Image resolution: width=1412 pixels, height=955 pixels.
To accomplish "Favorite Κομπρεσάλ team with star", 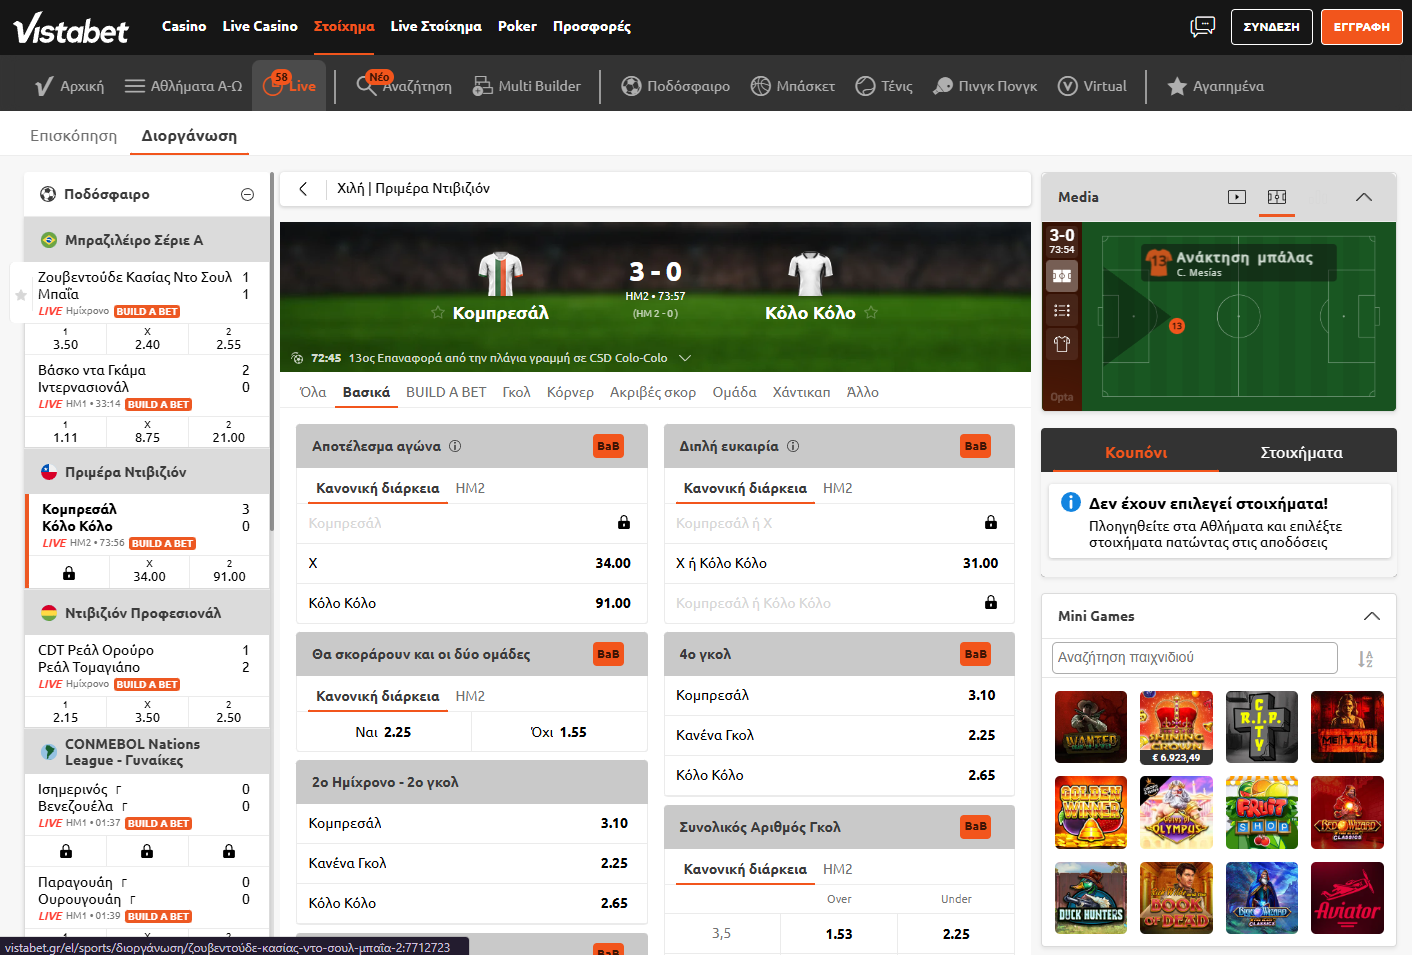I will (x=438, y=313).
